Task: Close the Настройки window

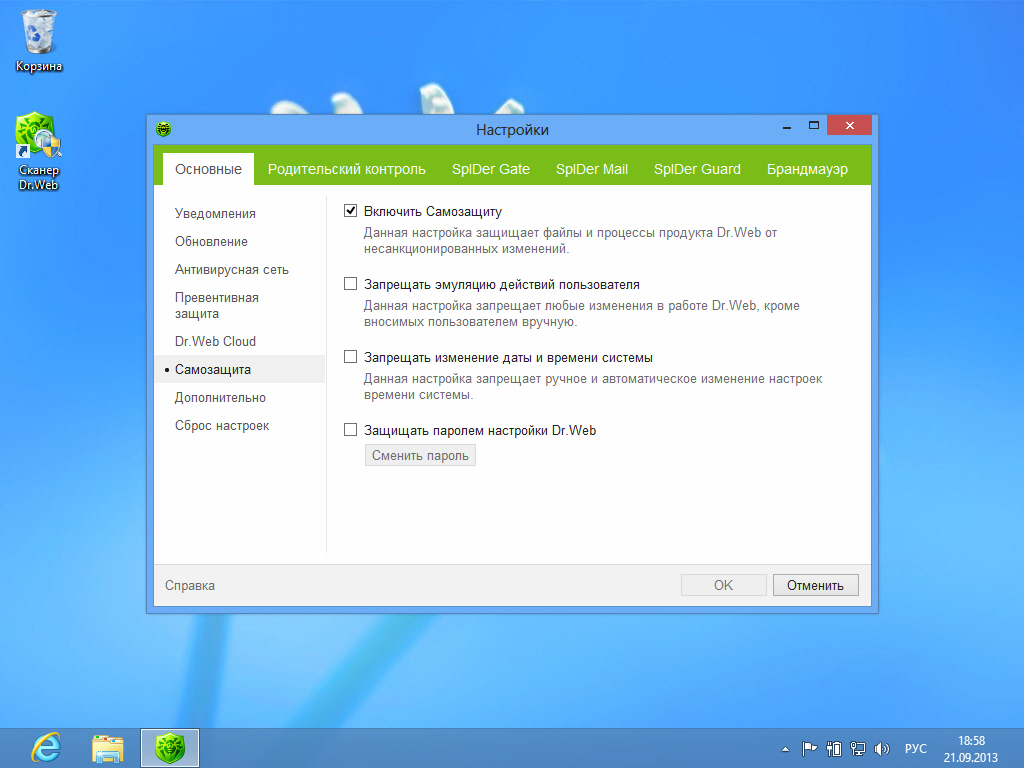Action: (x=849, y=125)
